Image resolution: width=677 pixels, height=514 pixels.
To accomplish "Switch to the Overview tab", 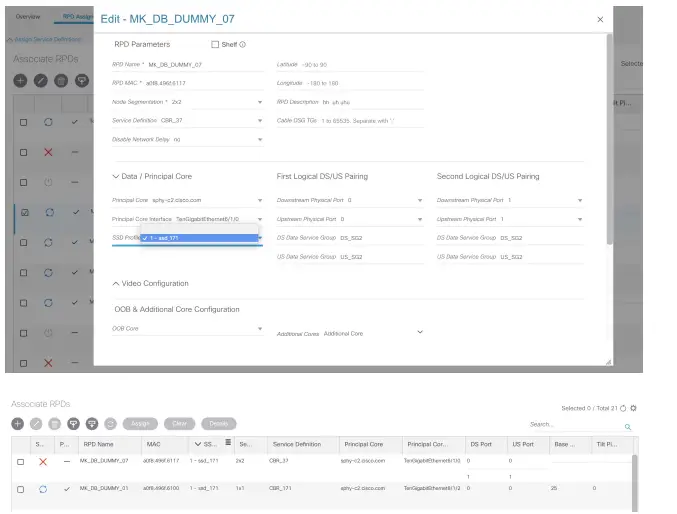I will click(x=28, y=17).
